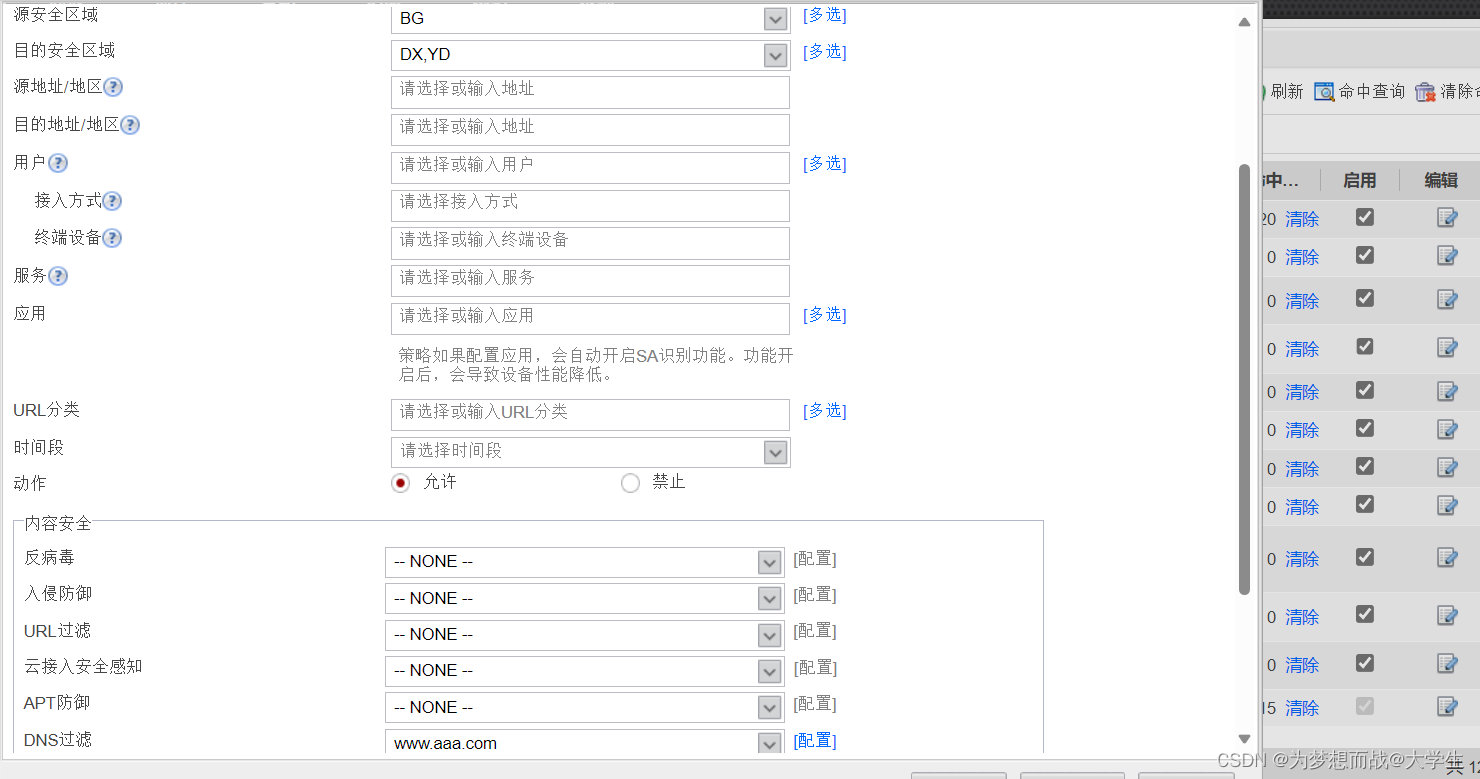1480x779 pixels.
Task: Click [多选] next to 目的安全区域
Action: [x=825, y=52]
